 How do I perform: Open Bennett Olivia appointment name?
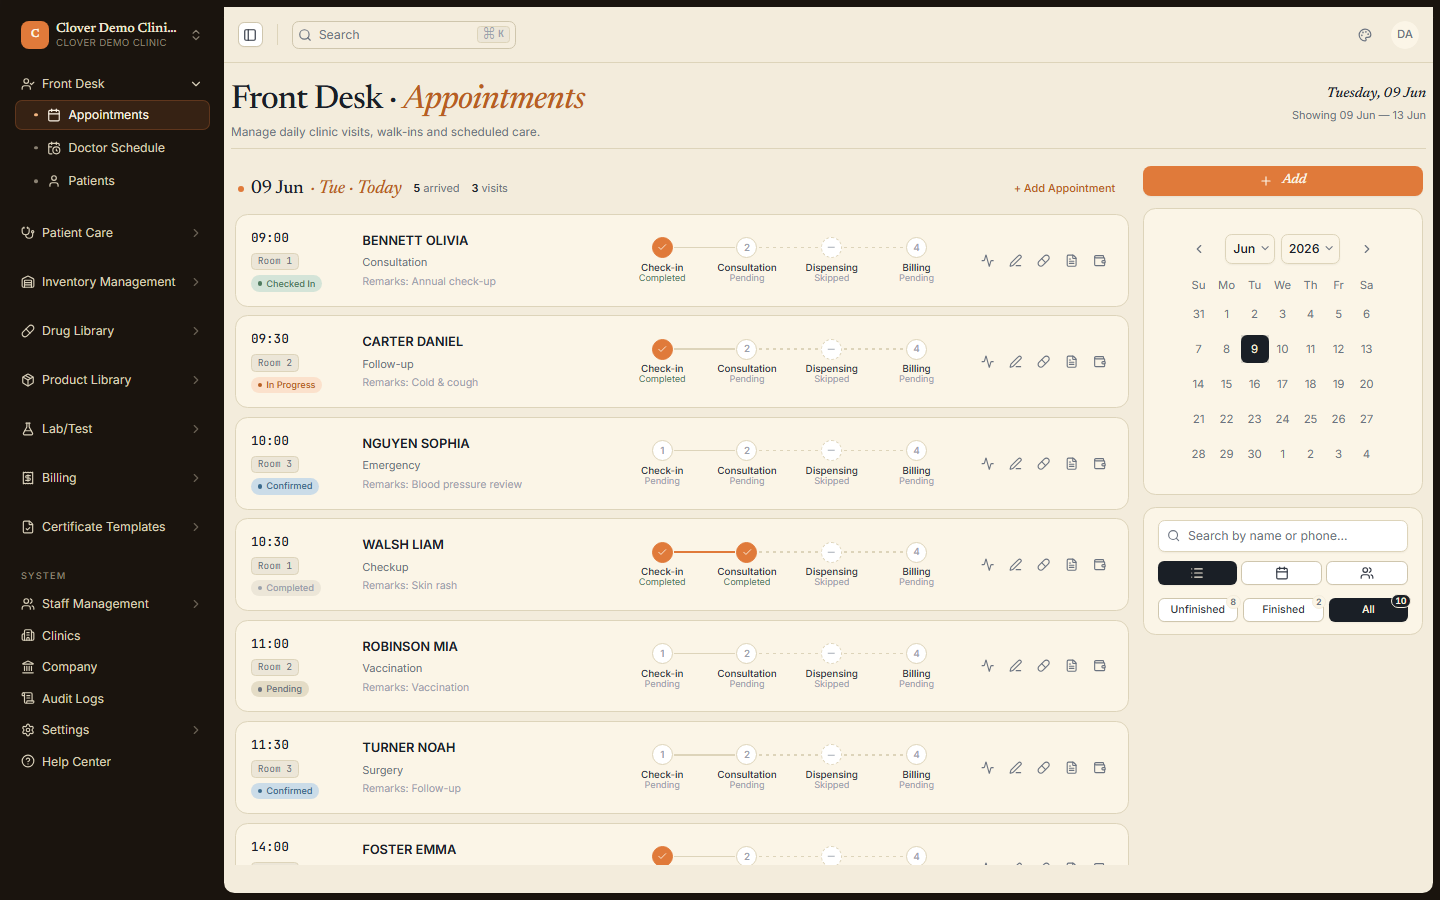click(415, 241)
